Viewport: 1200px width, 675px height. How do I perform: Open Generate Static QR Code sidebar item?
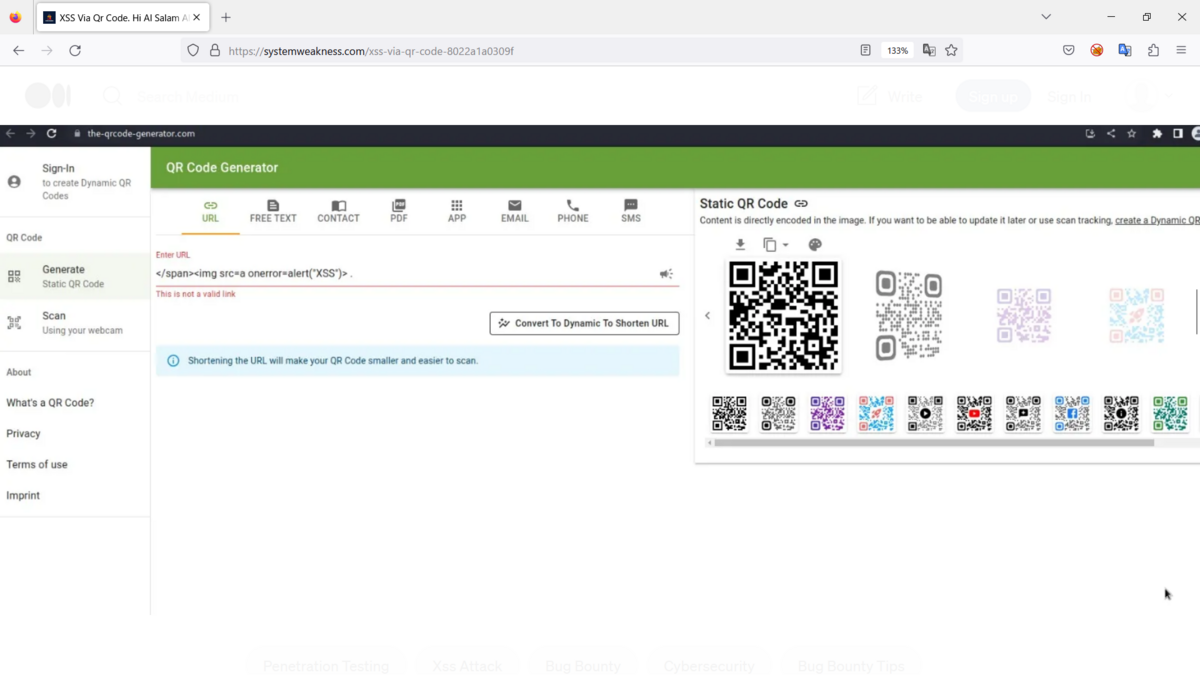tap(75, 276)
